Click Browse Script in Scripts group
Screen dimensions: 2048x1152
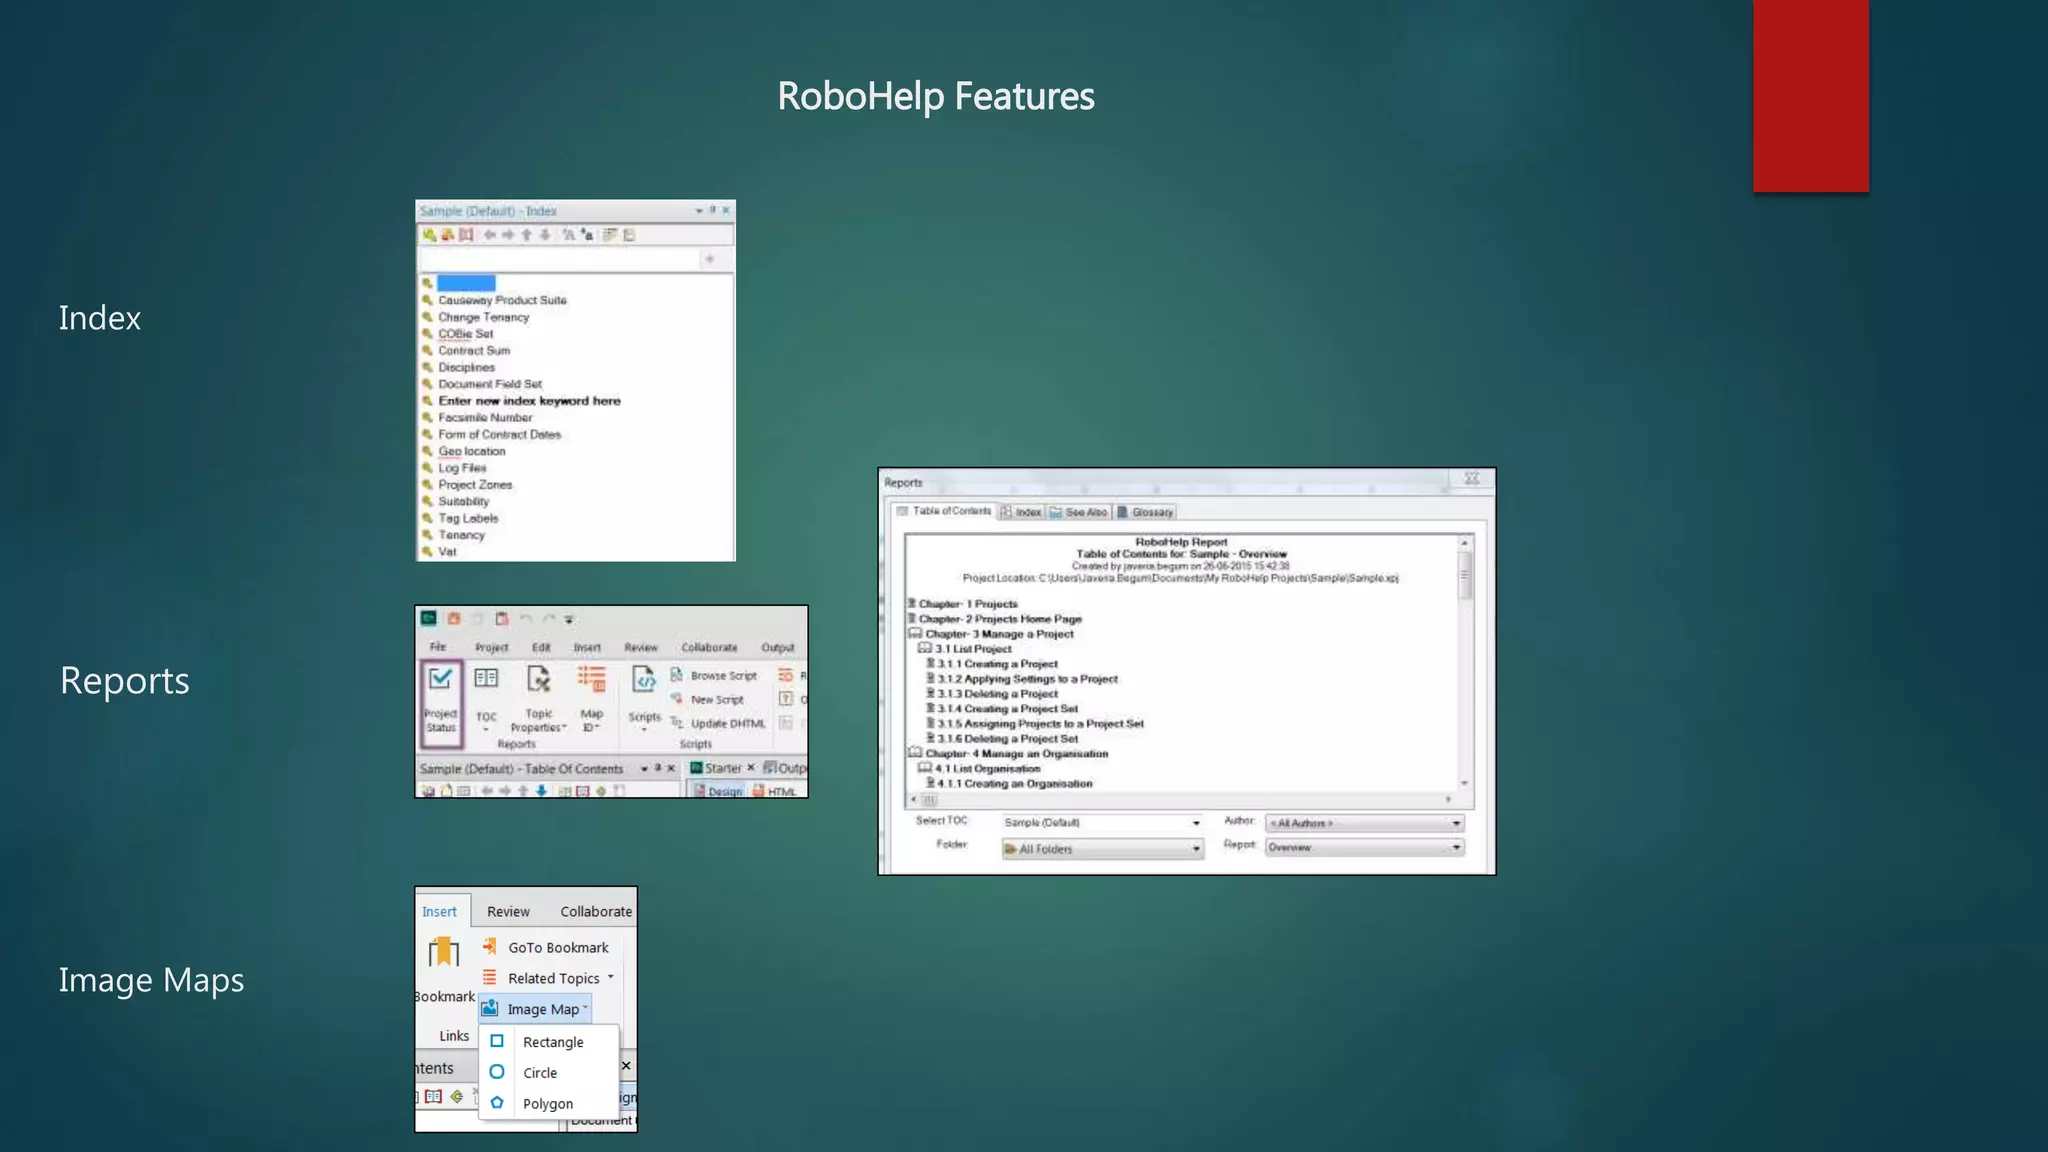coord(714,676)
